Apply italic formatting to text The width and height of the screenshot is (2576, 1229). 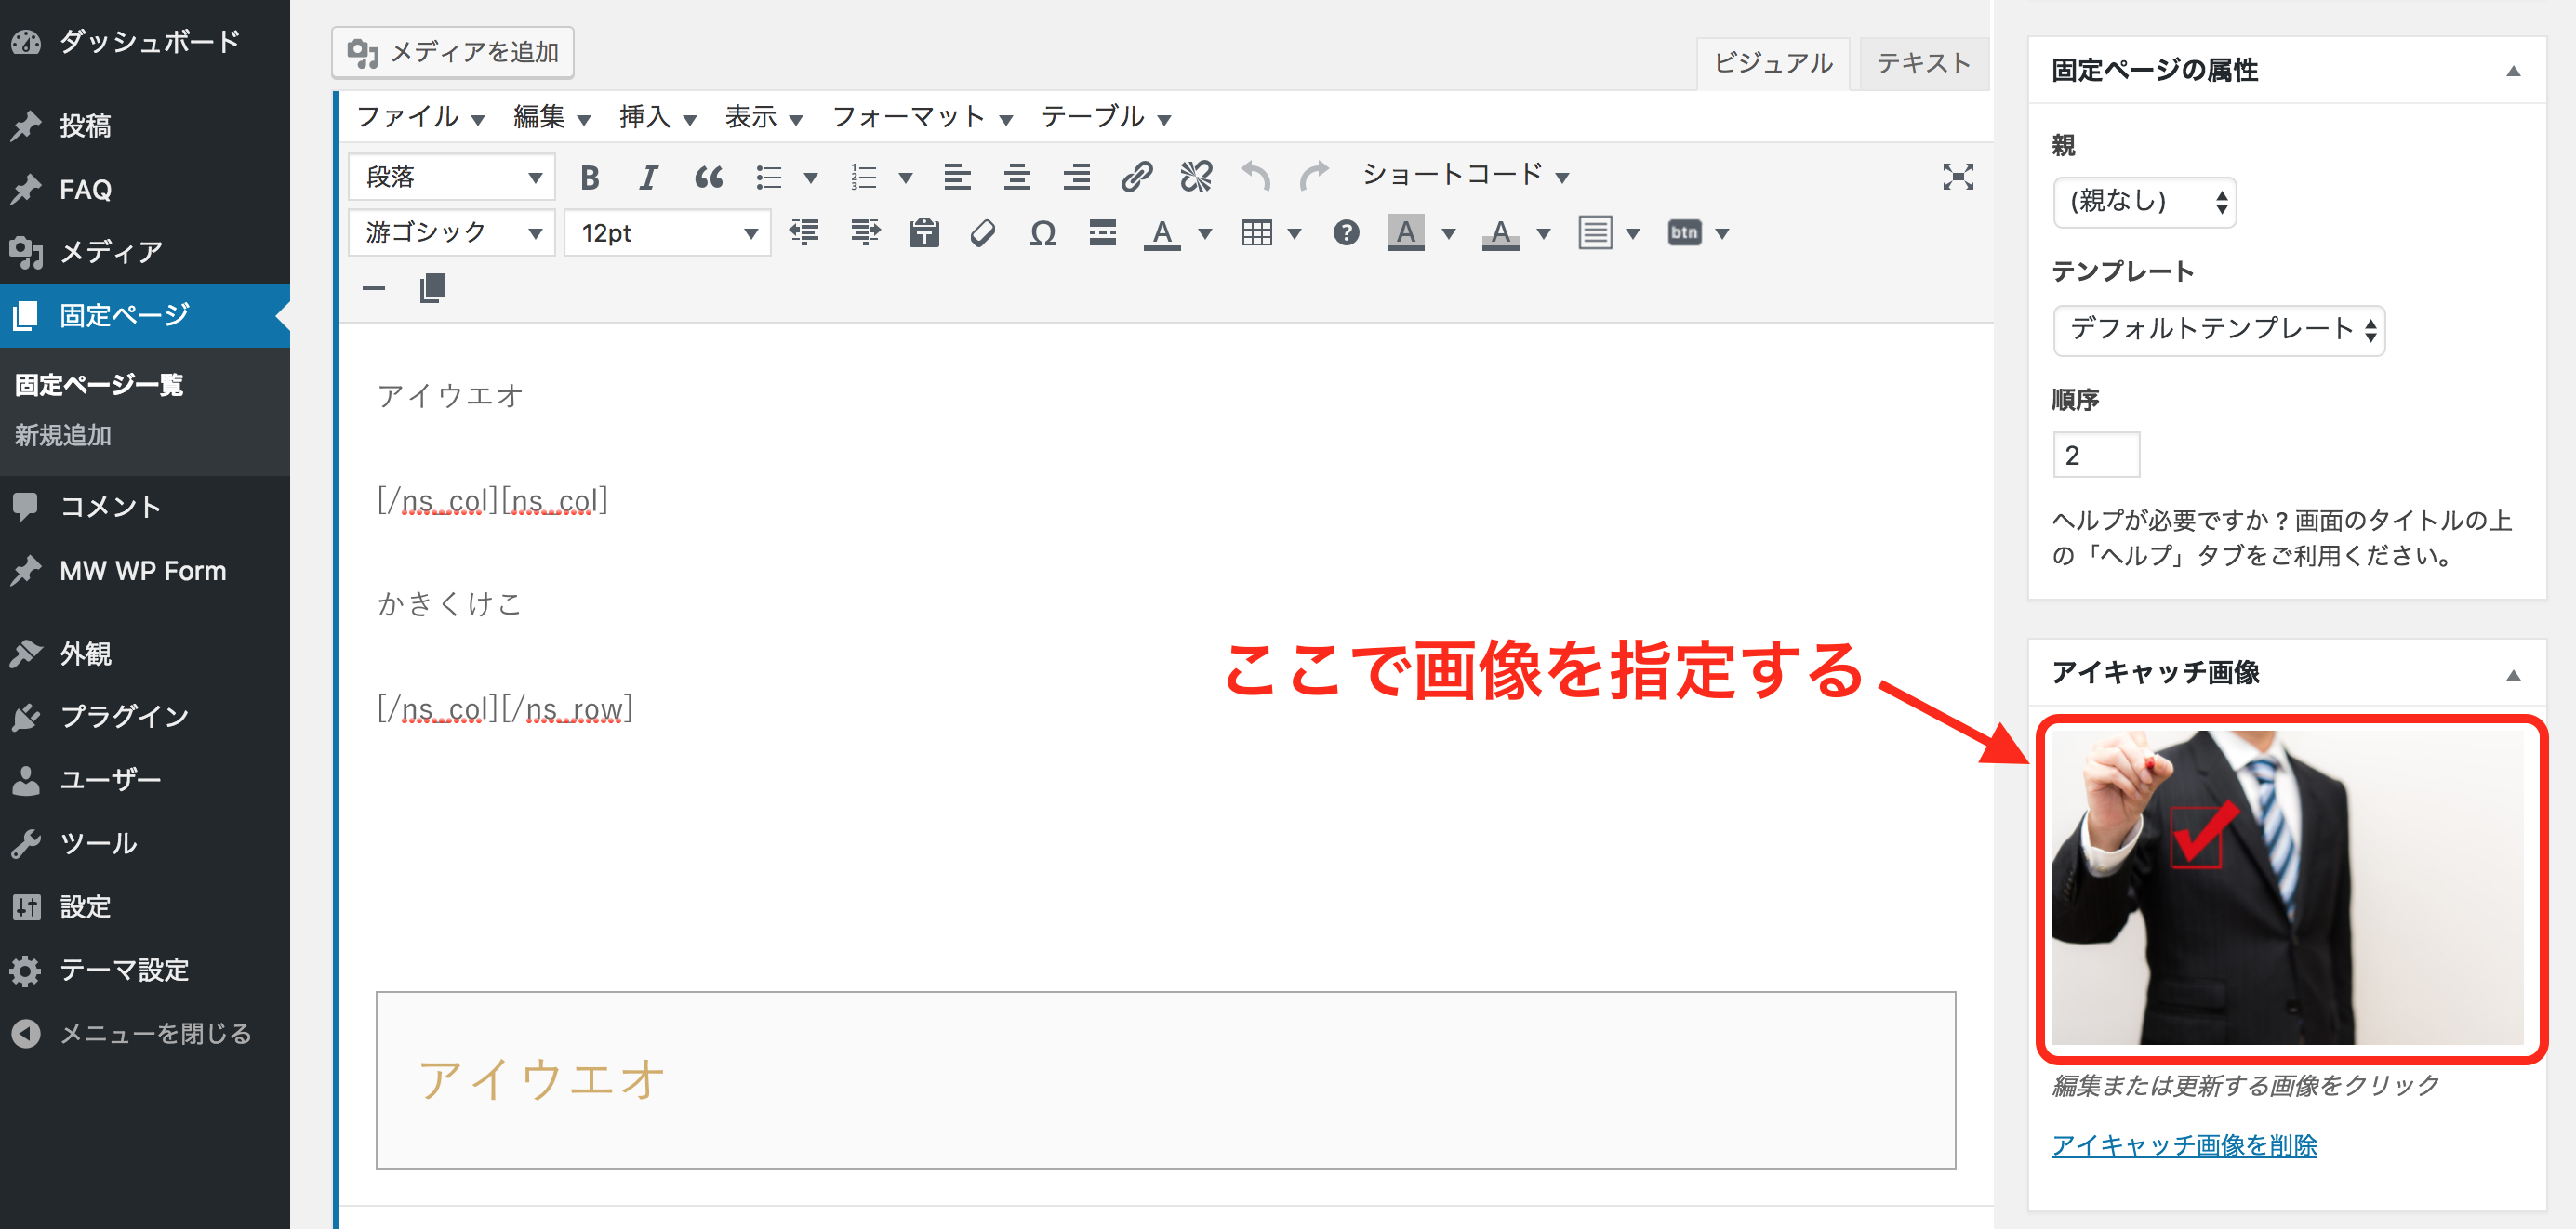click(x=648, y=178)
